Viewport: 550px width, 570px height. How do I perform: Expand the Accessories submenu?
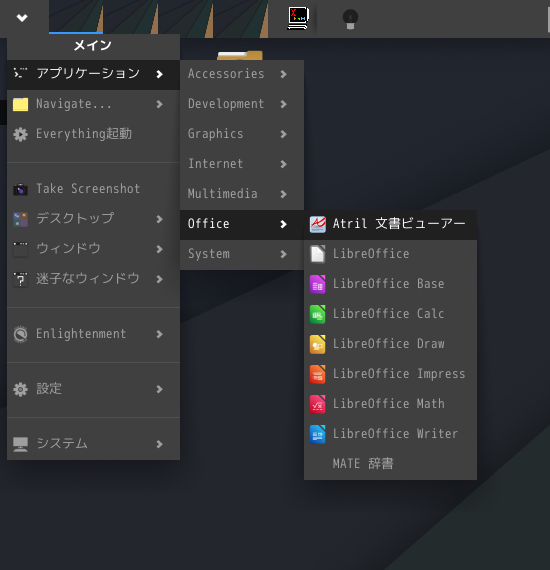click(x=242, y=74)
